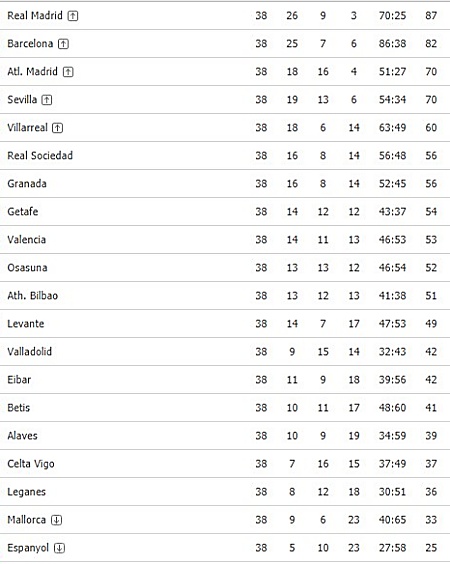Click the up-arrow icon beside Villarreal
This screenshot has width=450, height=564.
point(58,128)
